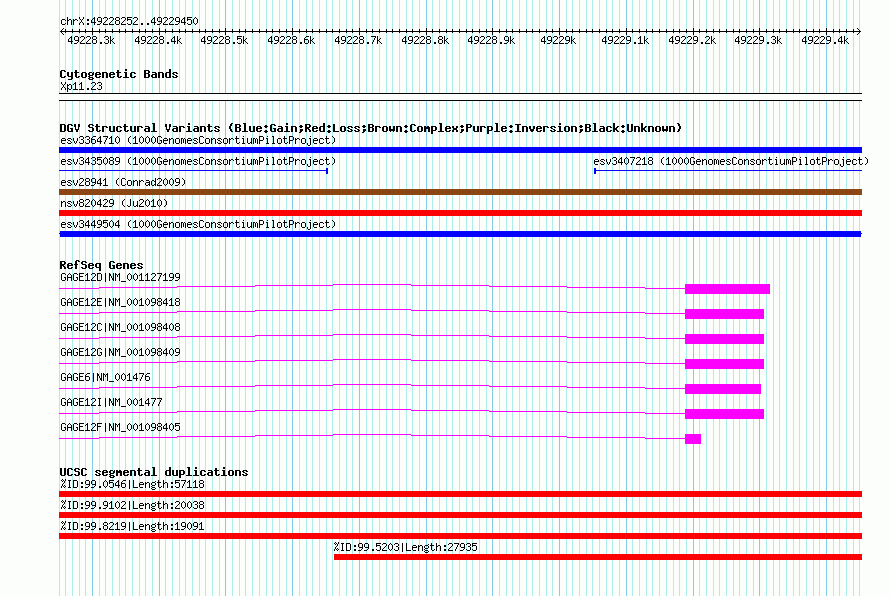Open variant esv3449504 label
Image resolution: width=890 pixels, height=596 pixels.
pyautogui.click(x=198, y=224)
